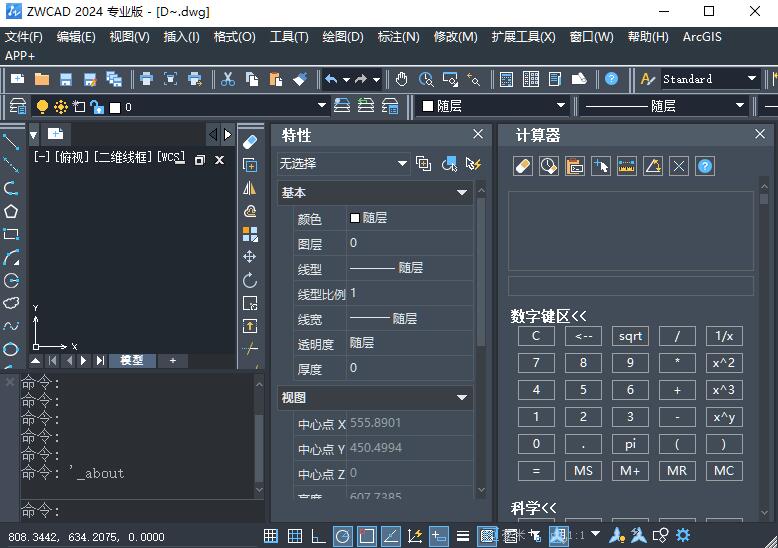Click the Quick Select icon in Properties panel
This screenshot has width=778, height=548.
click(x=474, y=164)
